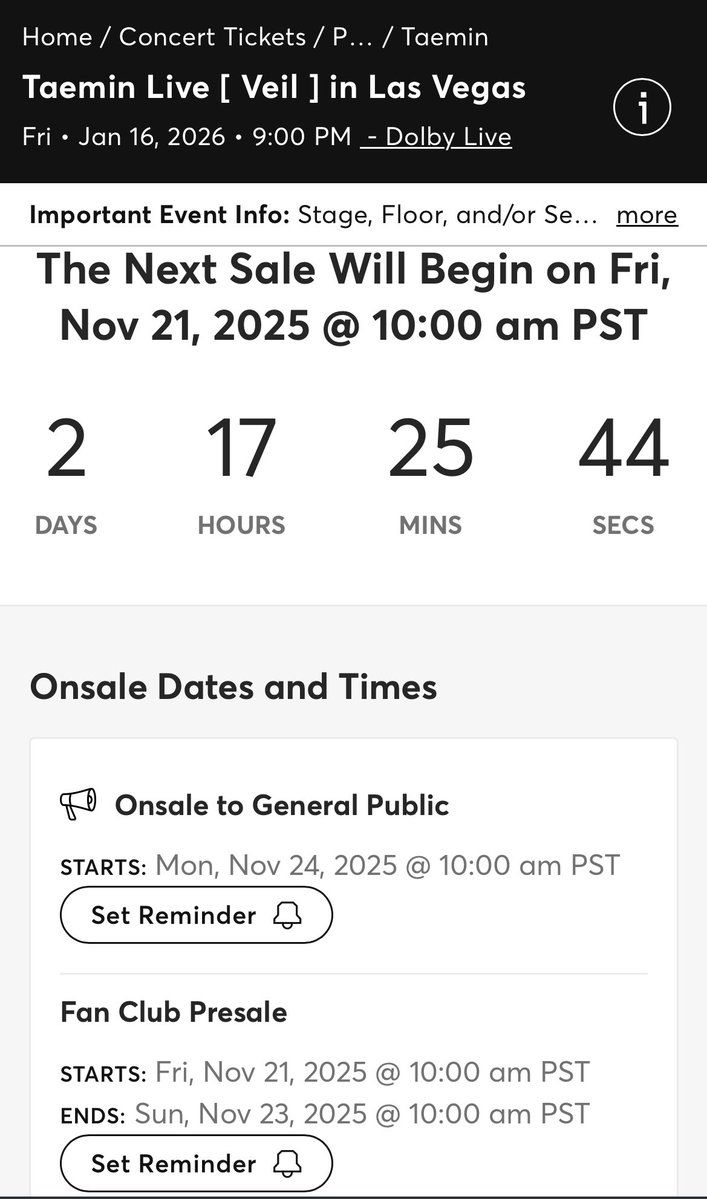Click the countdown SECS number
The height and width of the screenshot is (1199, 707).
[623, 449]
